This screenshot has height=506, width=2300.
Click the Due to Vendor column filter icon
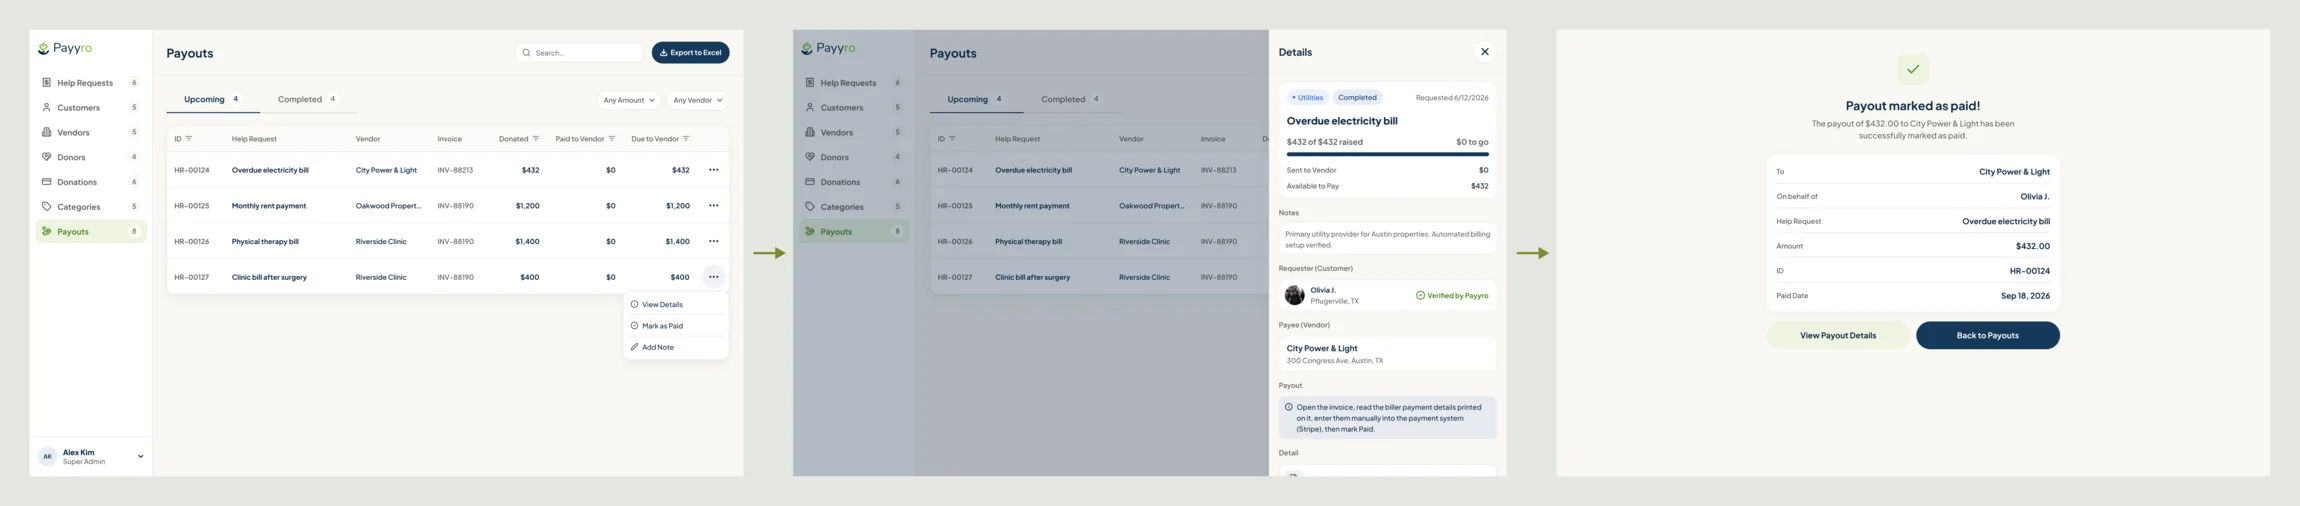coord(686,139)
